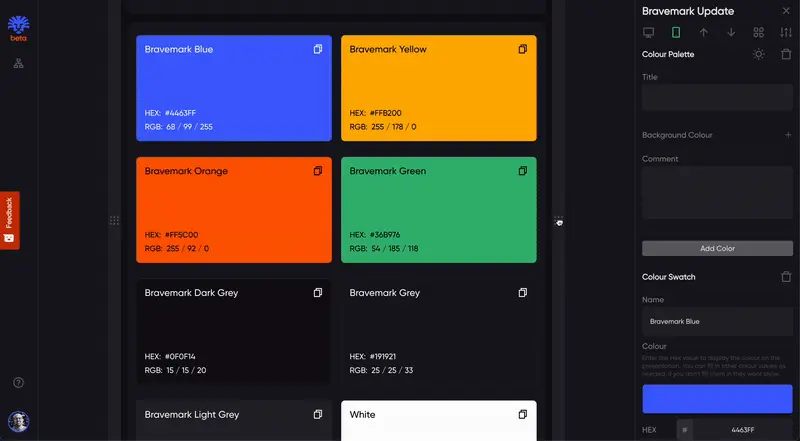Open the user profile avatar
Viewport: 800px width, 441px height.
point(18,422)
